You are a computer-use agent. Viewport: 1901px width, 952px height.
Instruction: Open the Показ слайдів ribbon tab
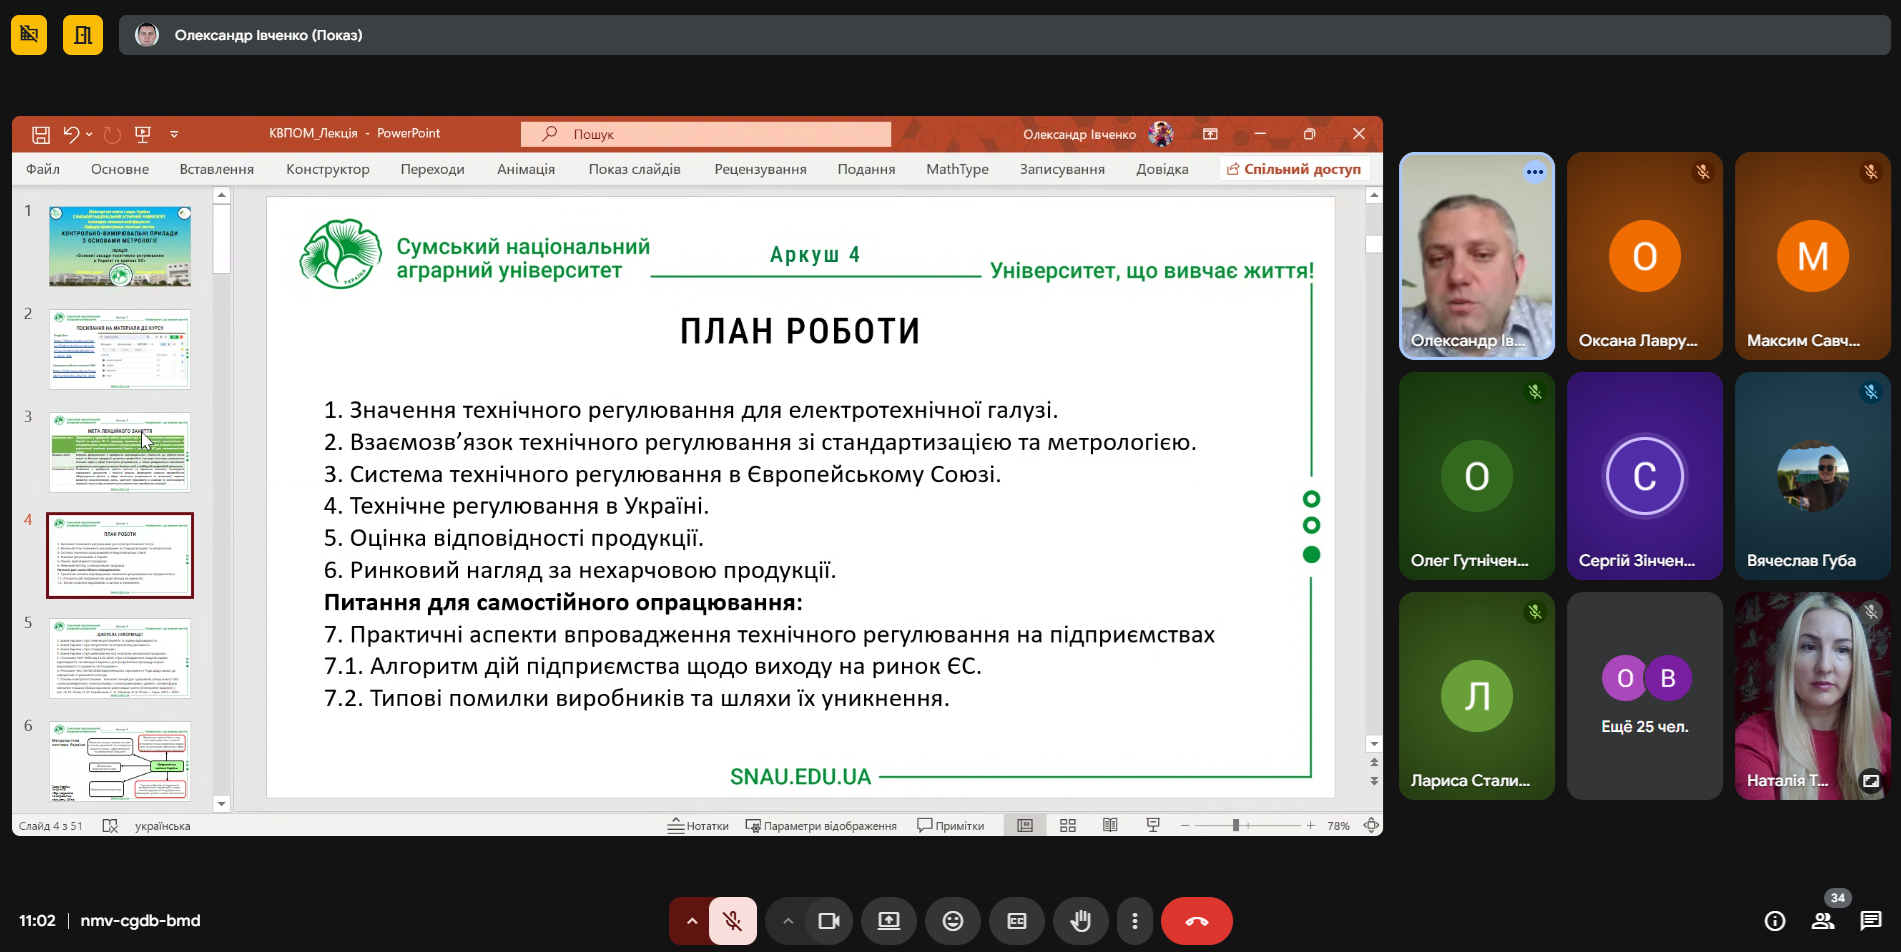point(634,169)
